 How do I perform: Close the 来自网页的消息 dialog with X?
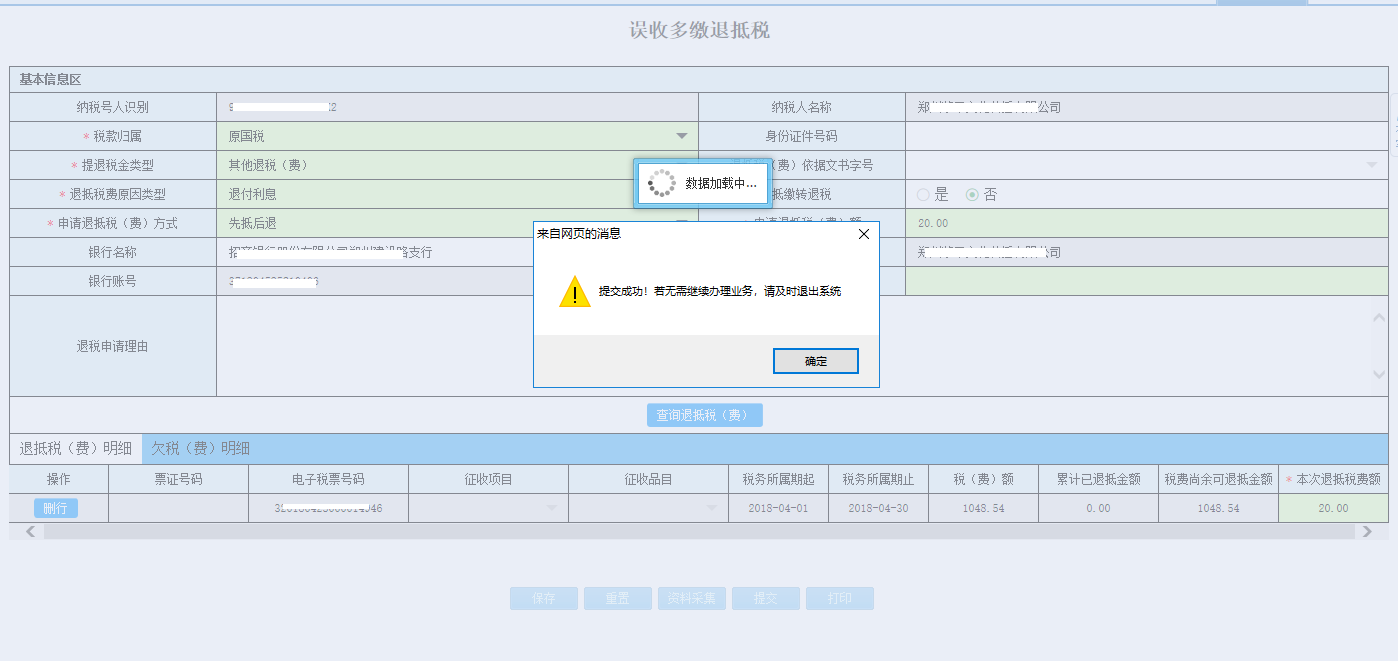[x=864, y=234]
